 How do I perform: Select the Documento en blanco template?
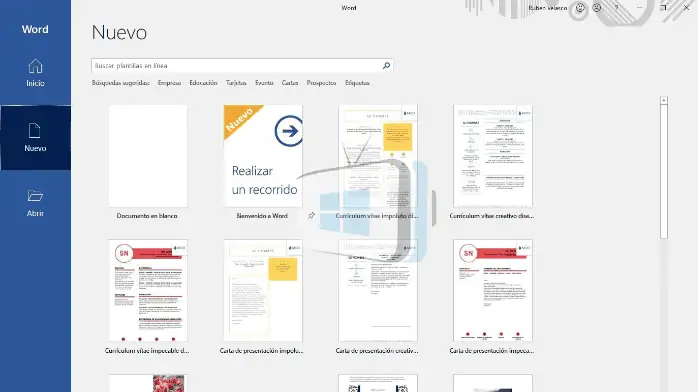tap(148, 156)
